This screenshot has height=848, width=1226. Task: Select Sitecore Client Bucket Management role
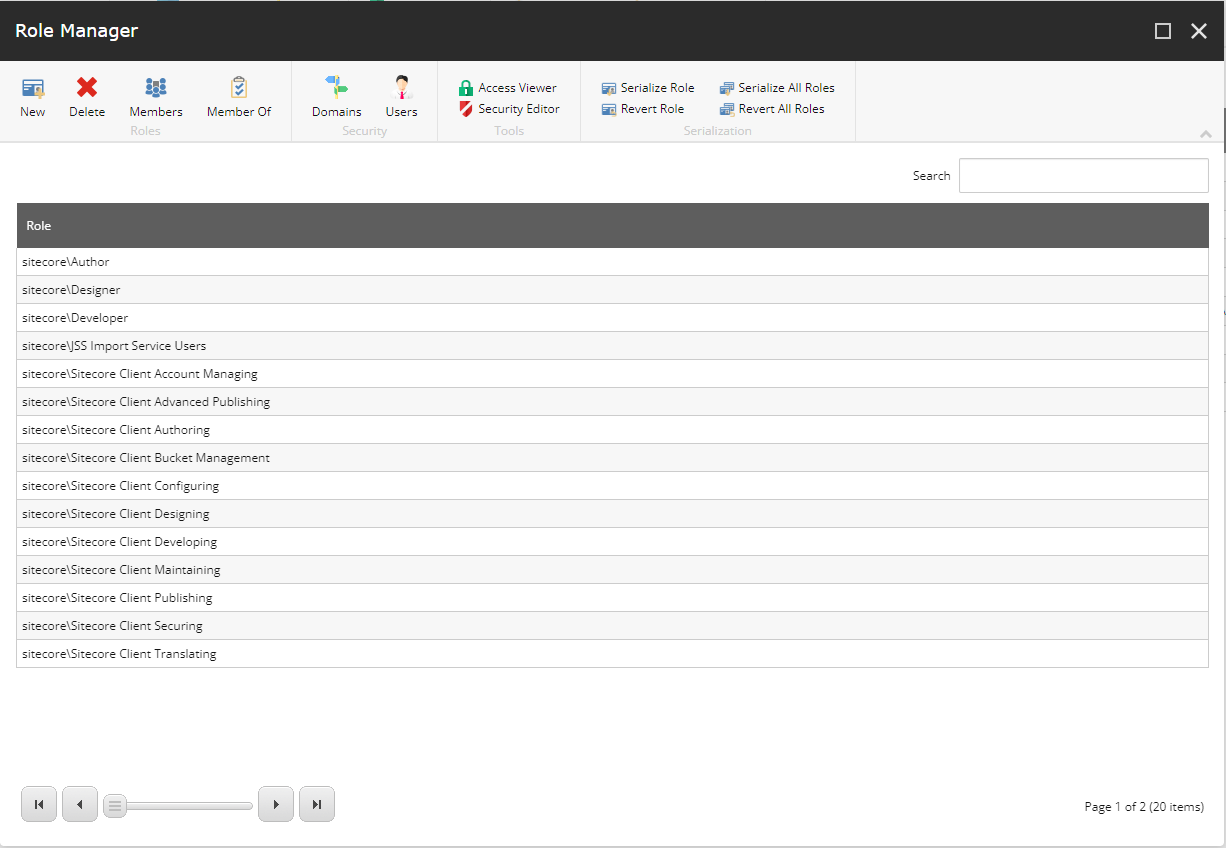(x=613, y=458)
